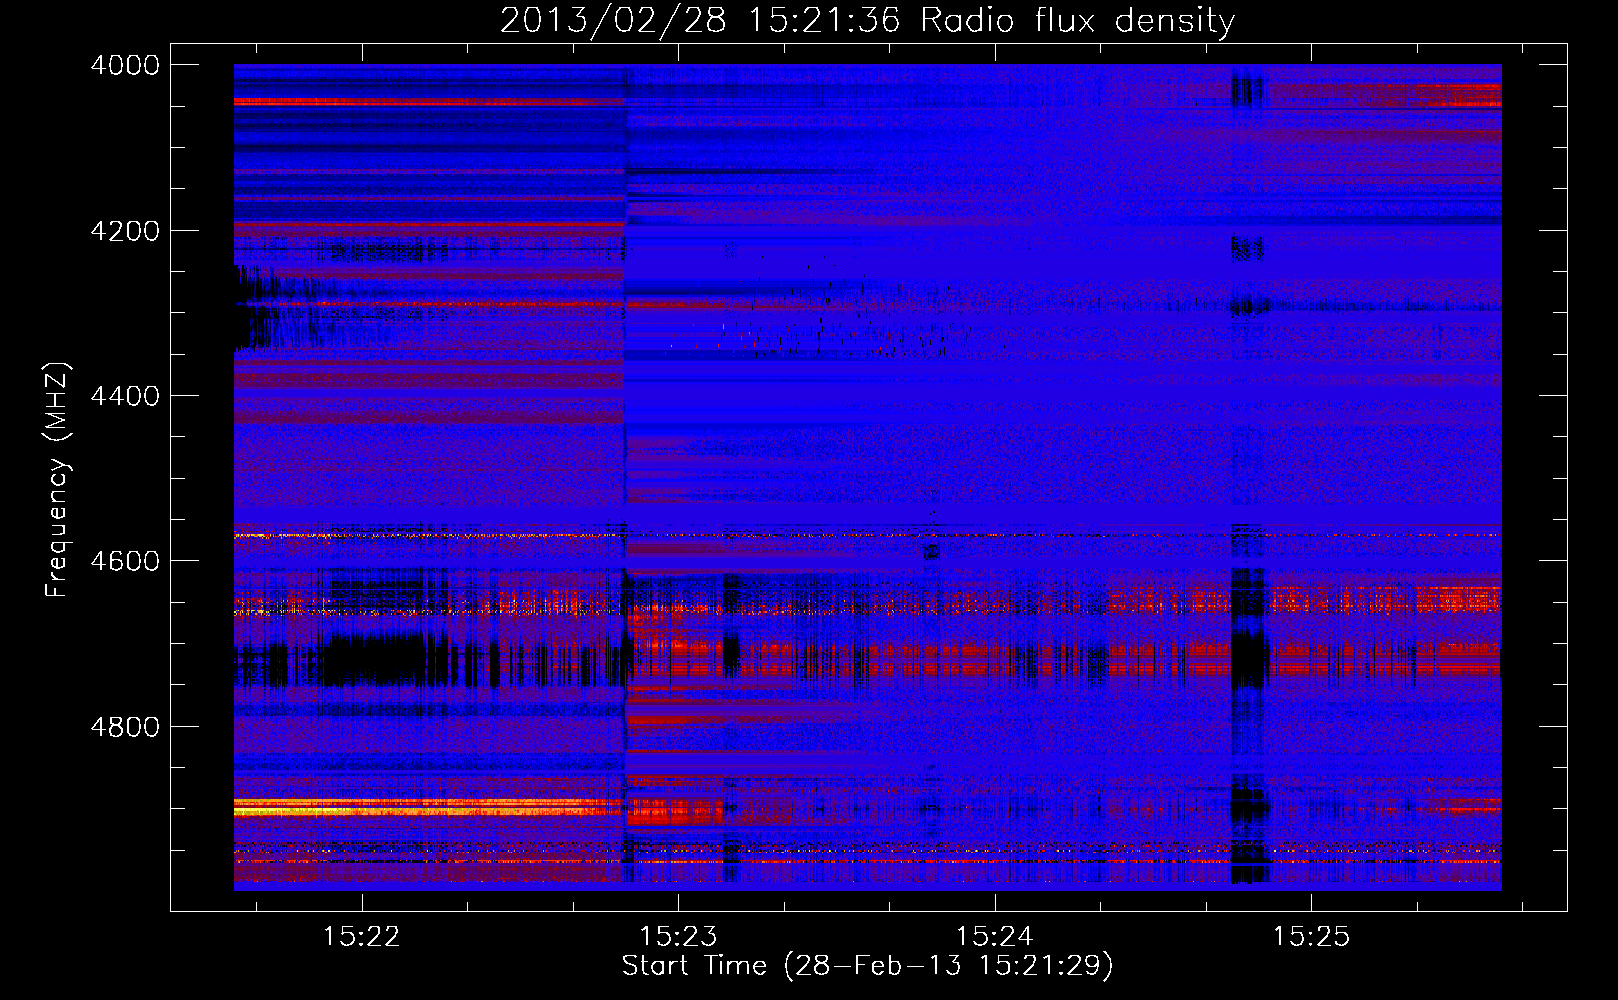Select the 4200 frequency tick label
The height and width of the screenshot is (1000, 1618).
[125, 231]
